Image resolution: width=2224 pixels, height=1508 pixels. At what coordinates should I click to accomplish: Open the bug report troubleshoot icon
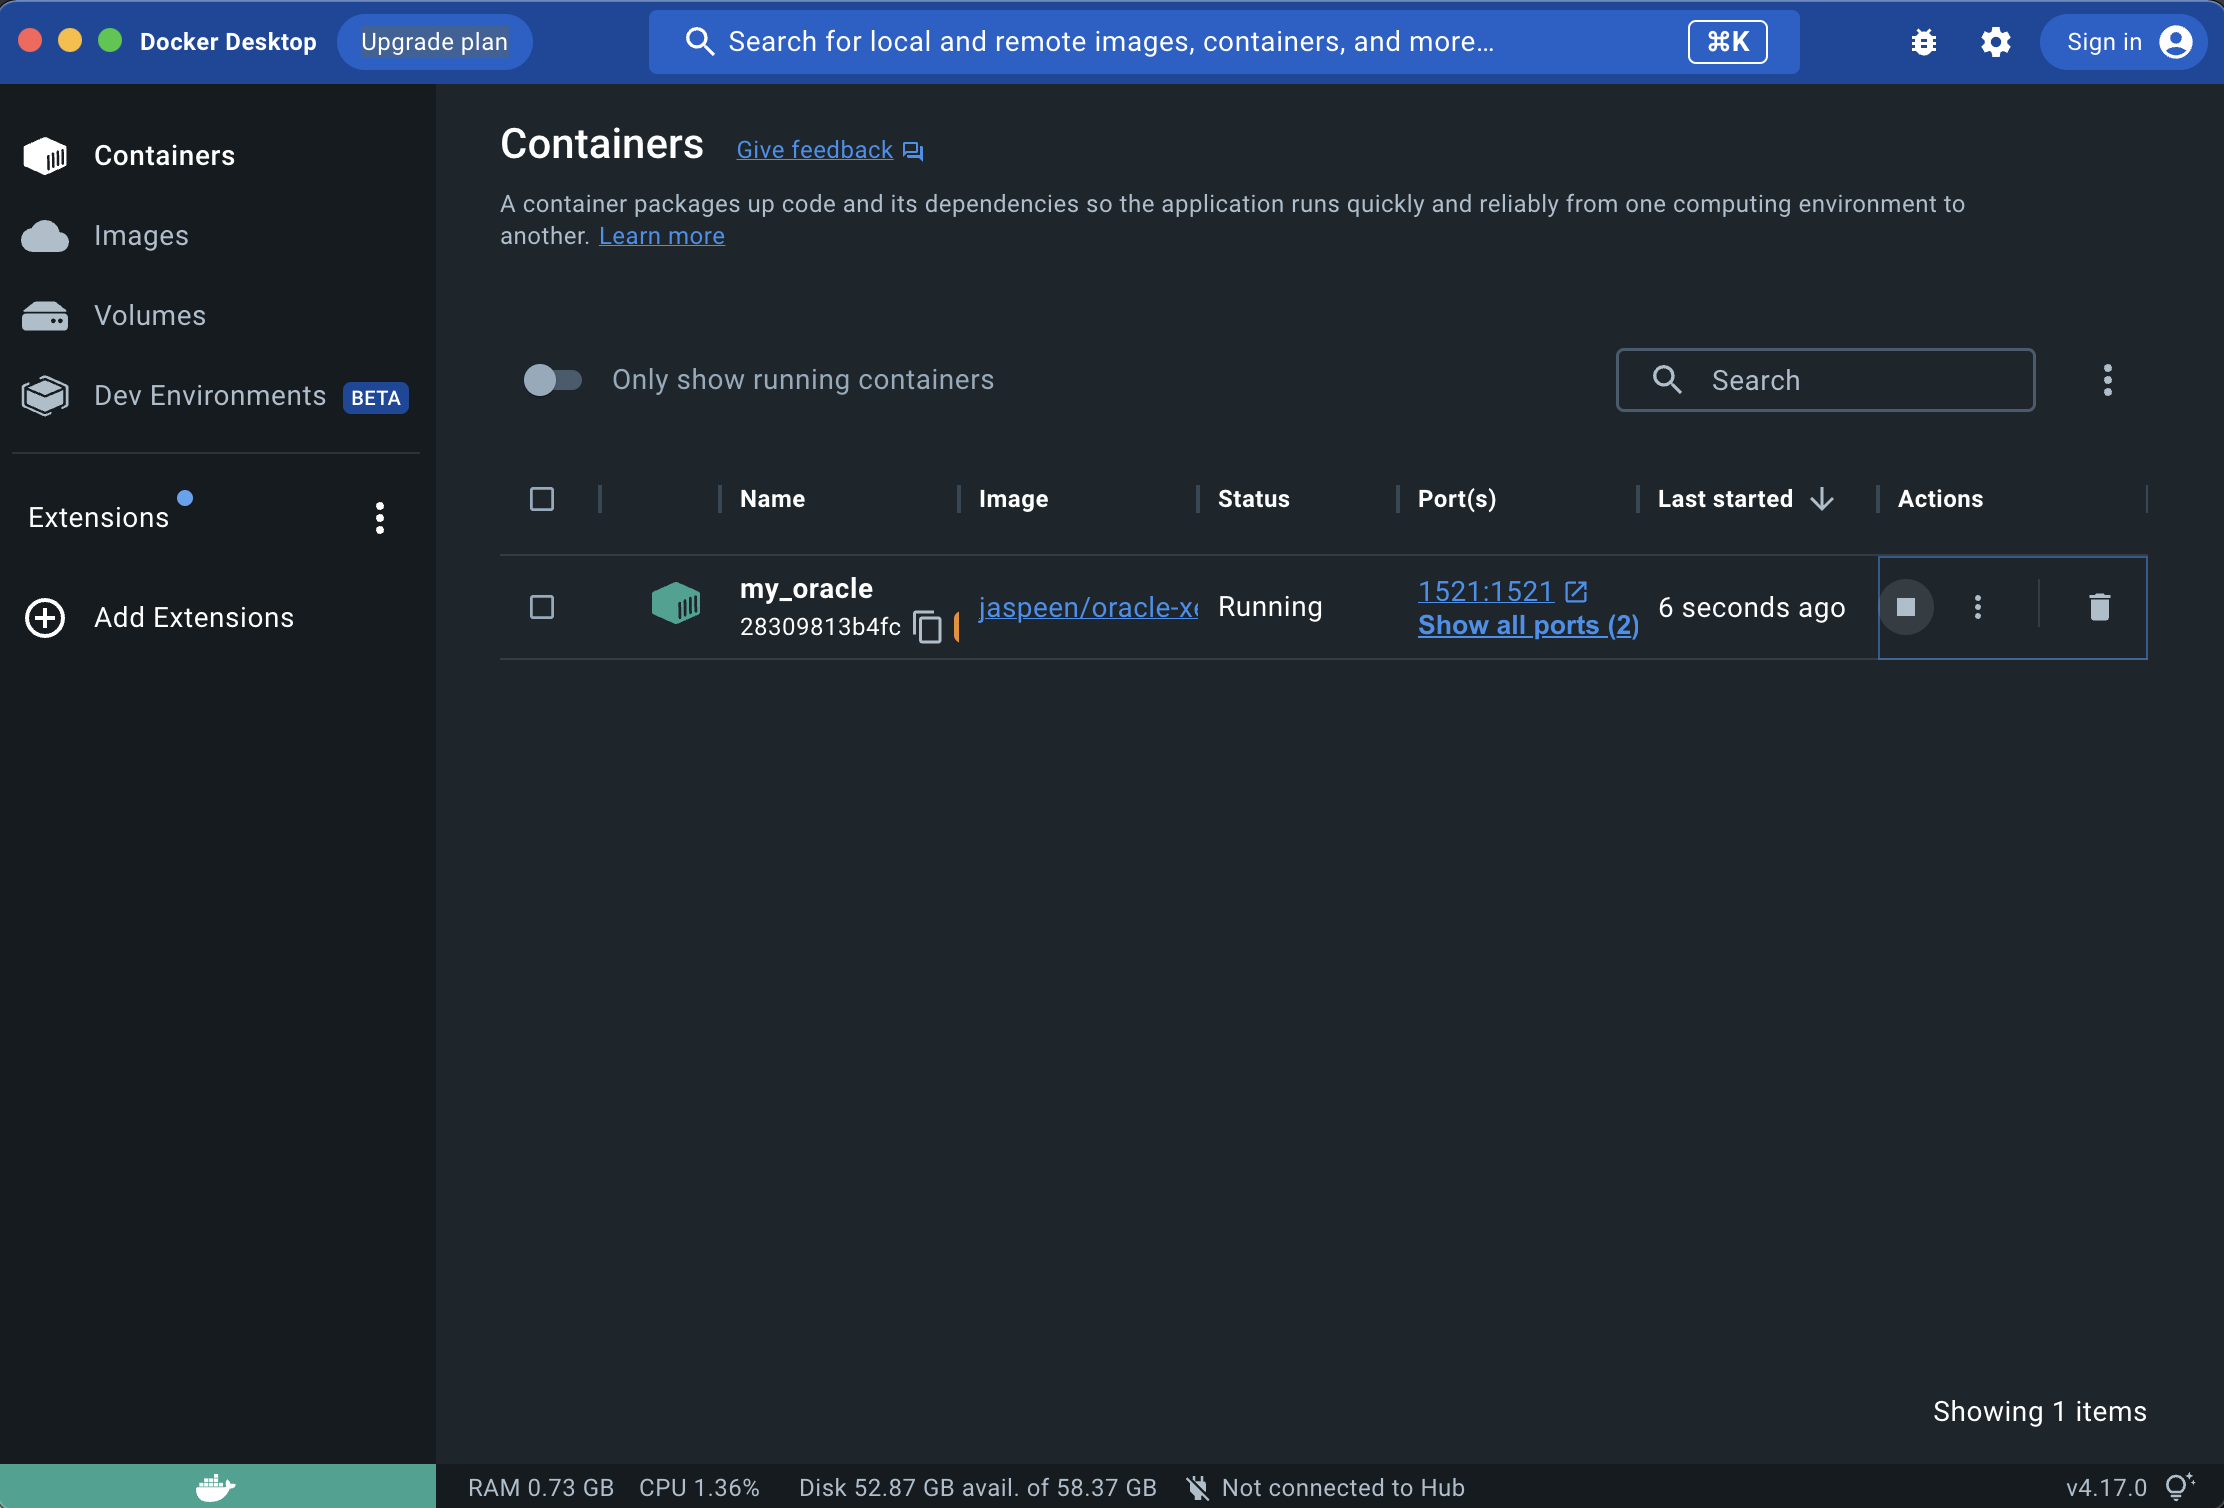1923,42
